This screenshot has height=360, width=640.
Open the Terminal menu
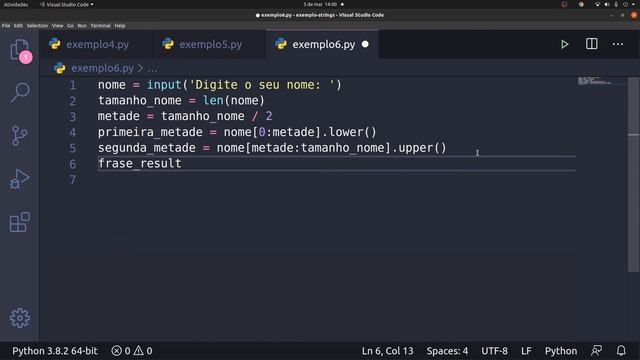(100, 25)
